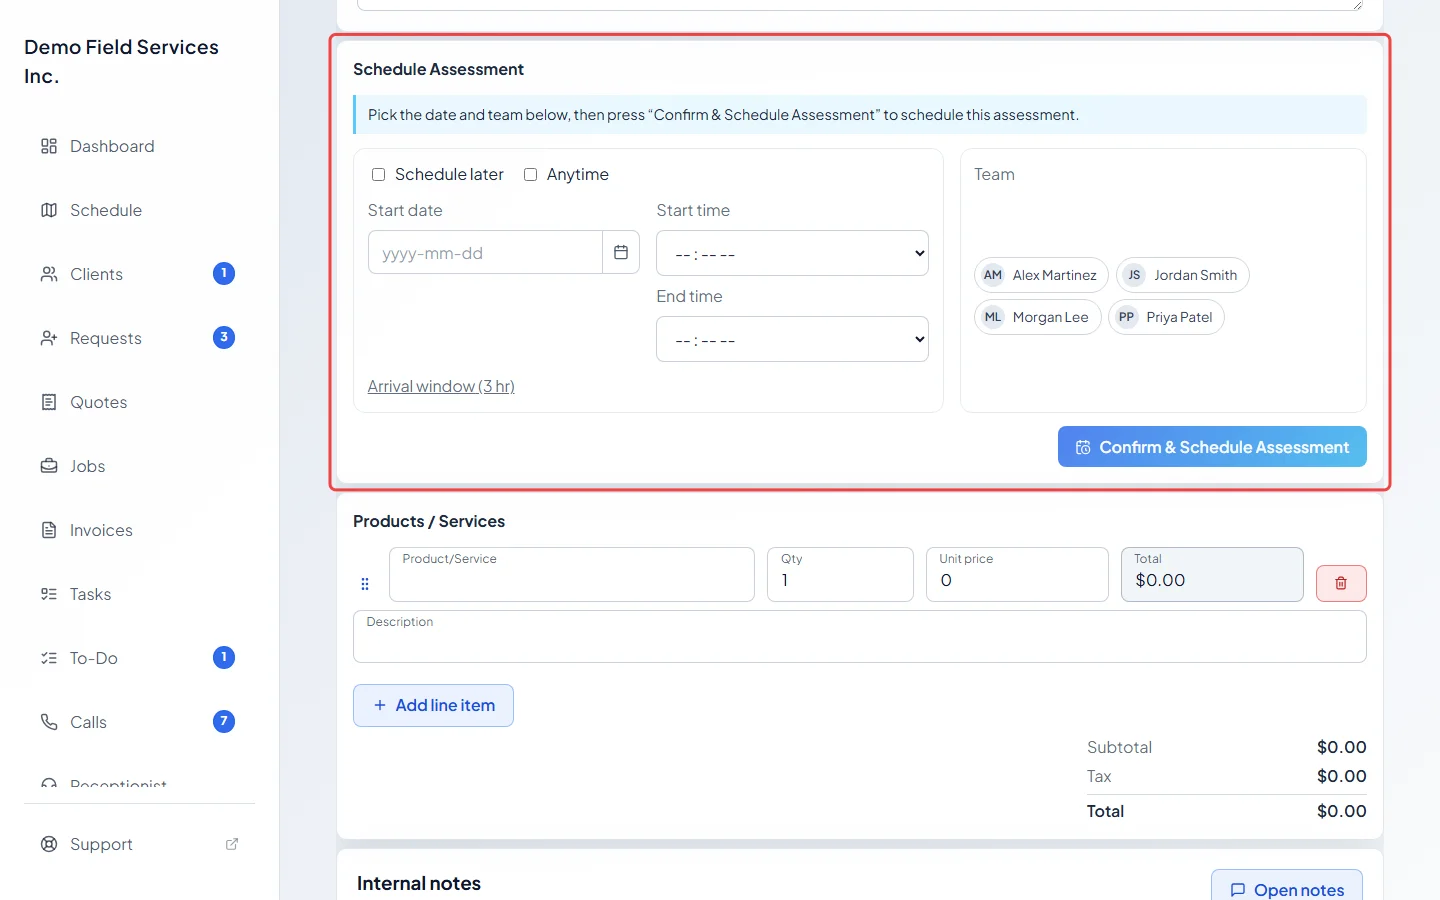Open the Dashboard icon in the sidebar

tap(49, 146)
